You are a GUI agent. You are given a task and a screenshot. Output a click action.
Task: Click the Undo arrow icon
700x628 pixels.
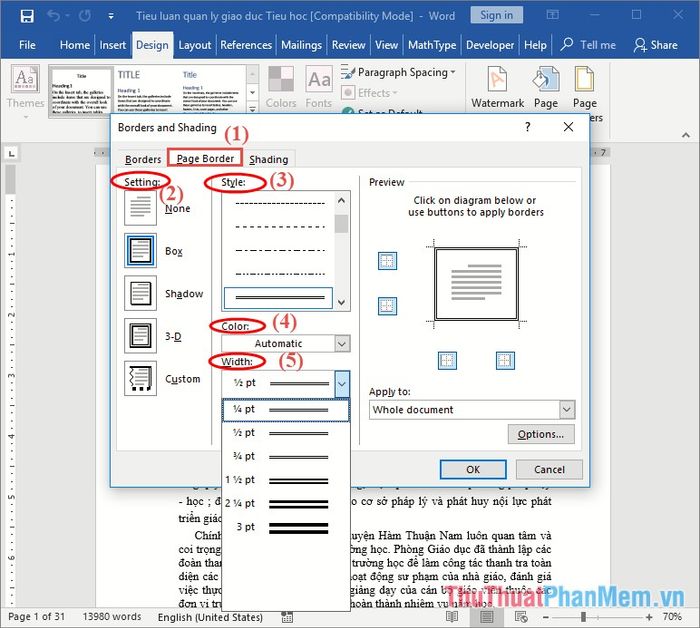(x=54, y=16)
